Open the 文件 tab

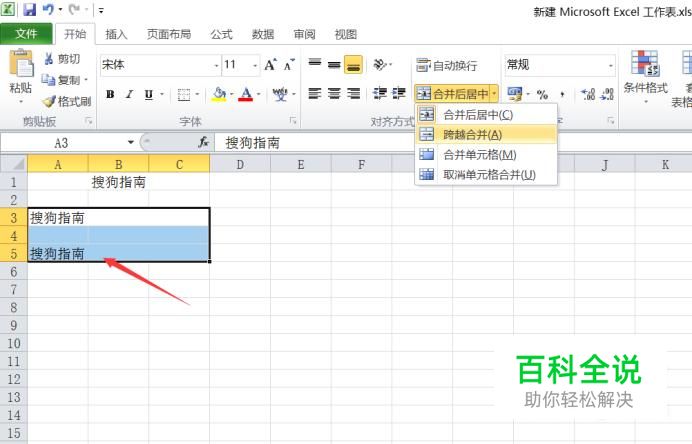(x=26, y=34)
